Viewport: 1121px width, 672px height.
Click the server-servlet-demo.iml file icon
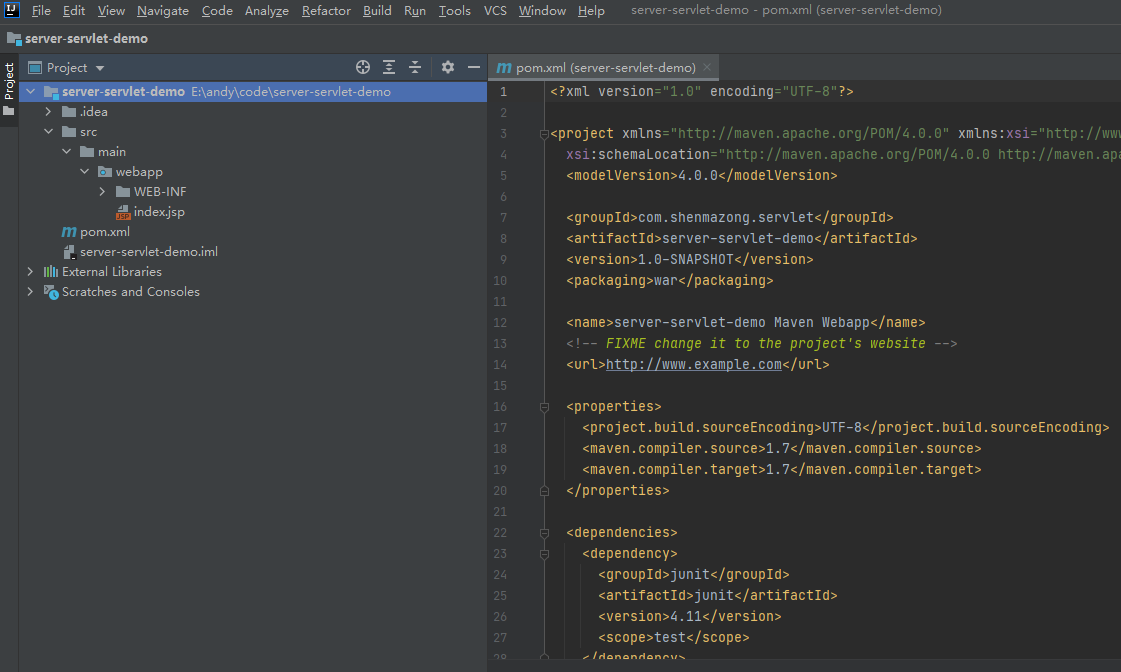pos(69,252)
